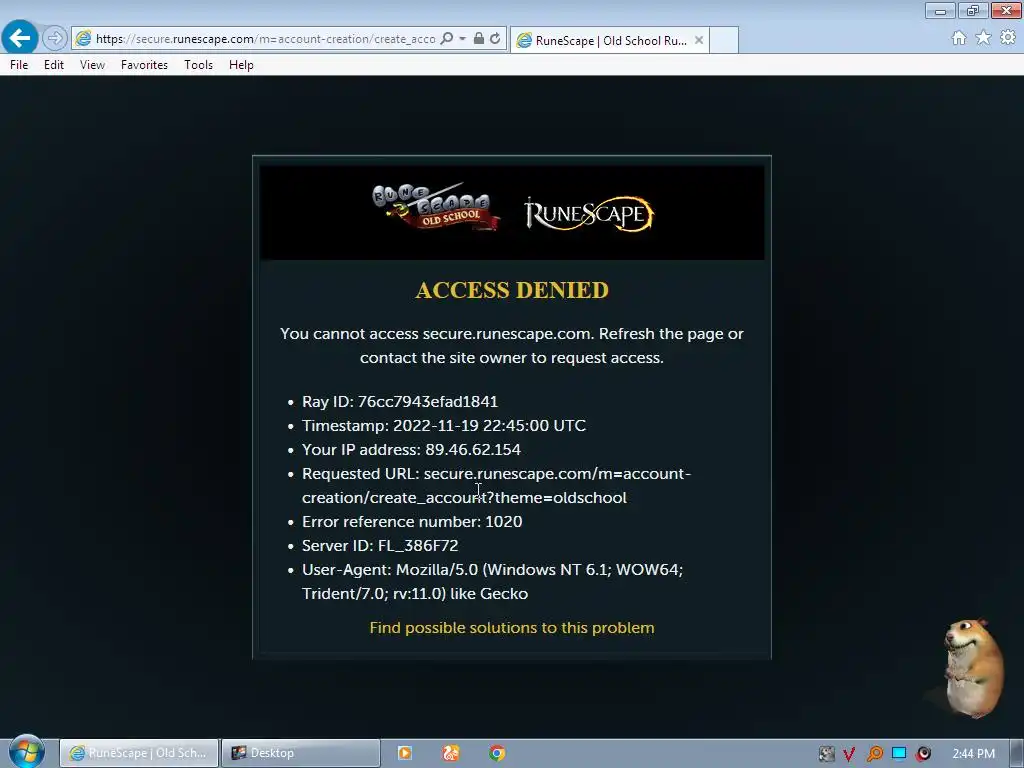Click the ACCESS DENIED heading
1024x768 pixels.
pyautogui.click(x=512, y=290)
